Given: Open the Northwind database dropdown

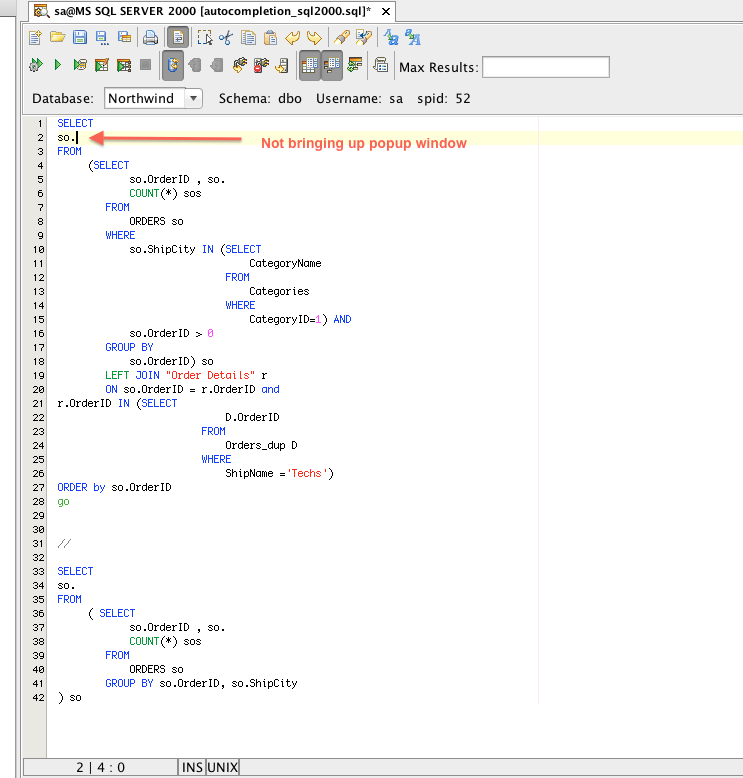Looking at the screenshot, I should [193, 98].
